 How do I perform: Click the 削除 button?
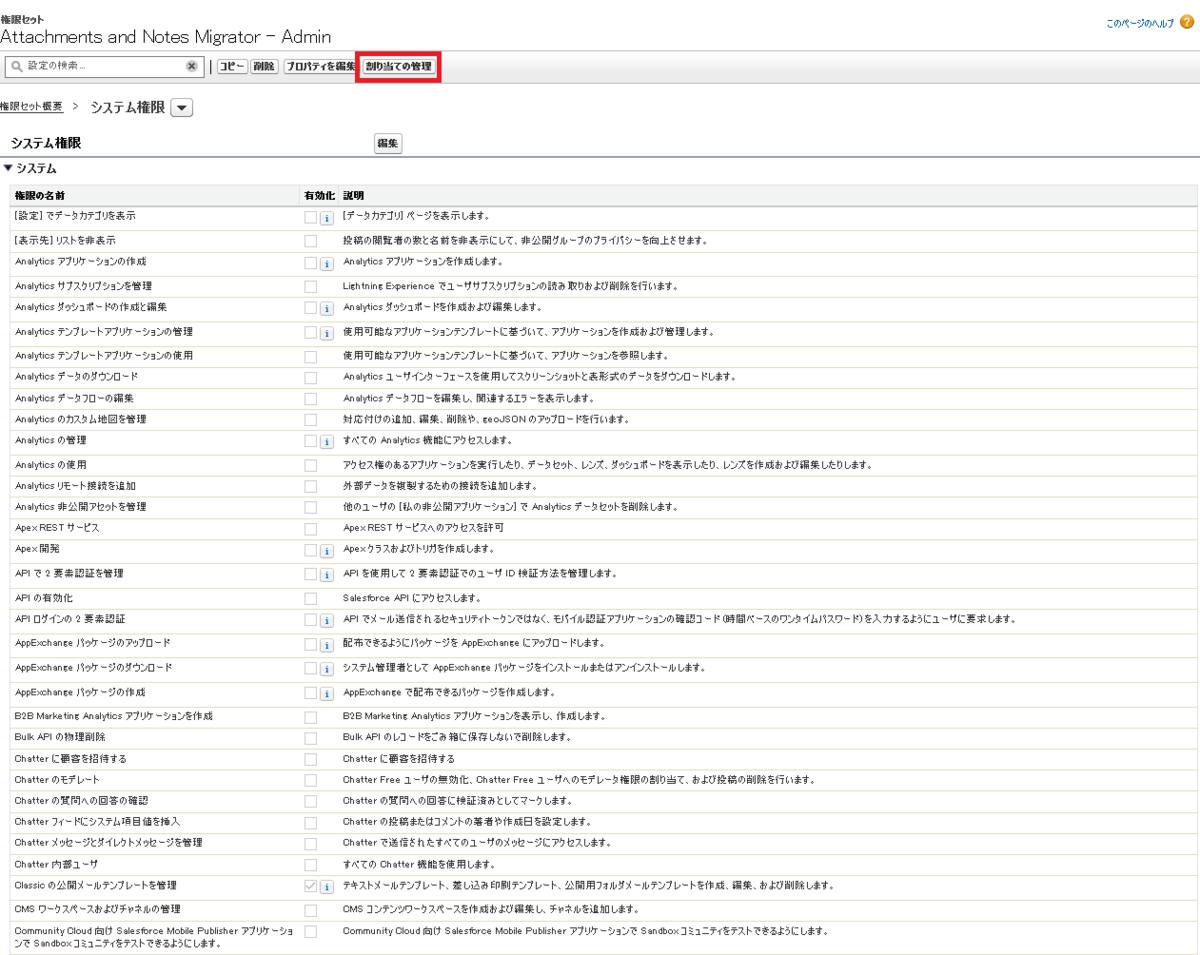tap(264, 67)
